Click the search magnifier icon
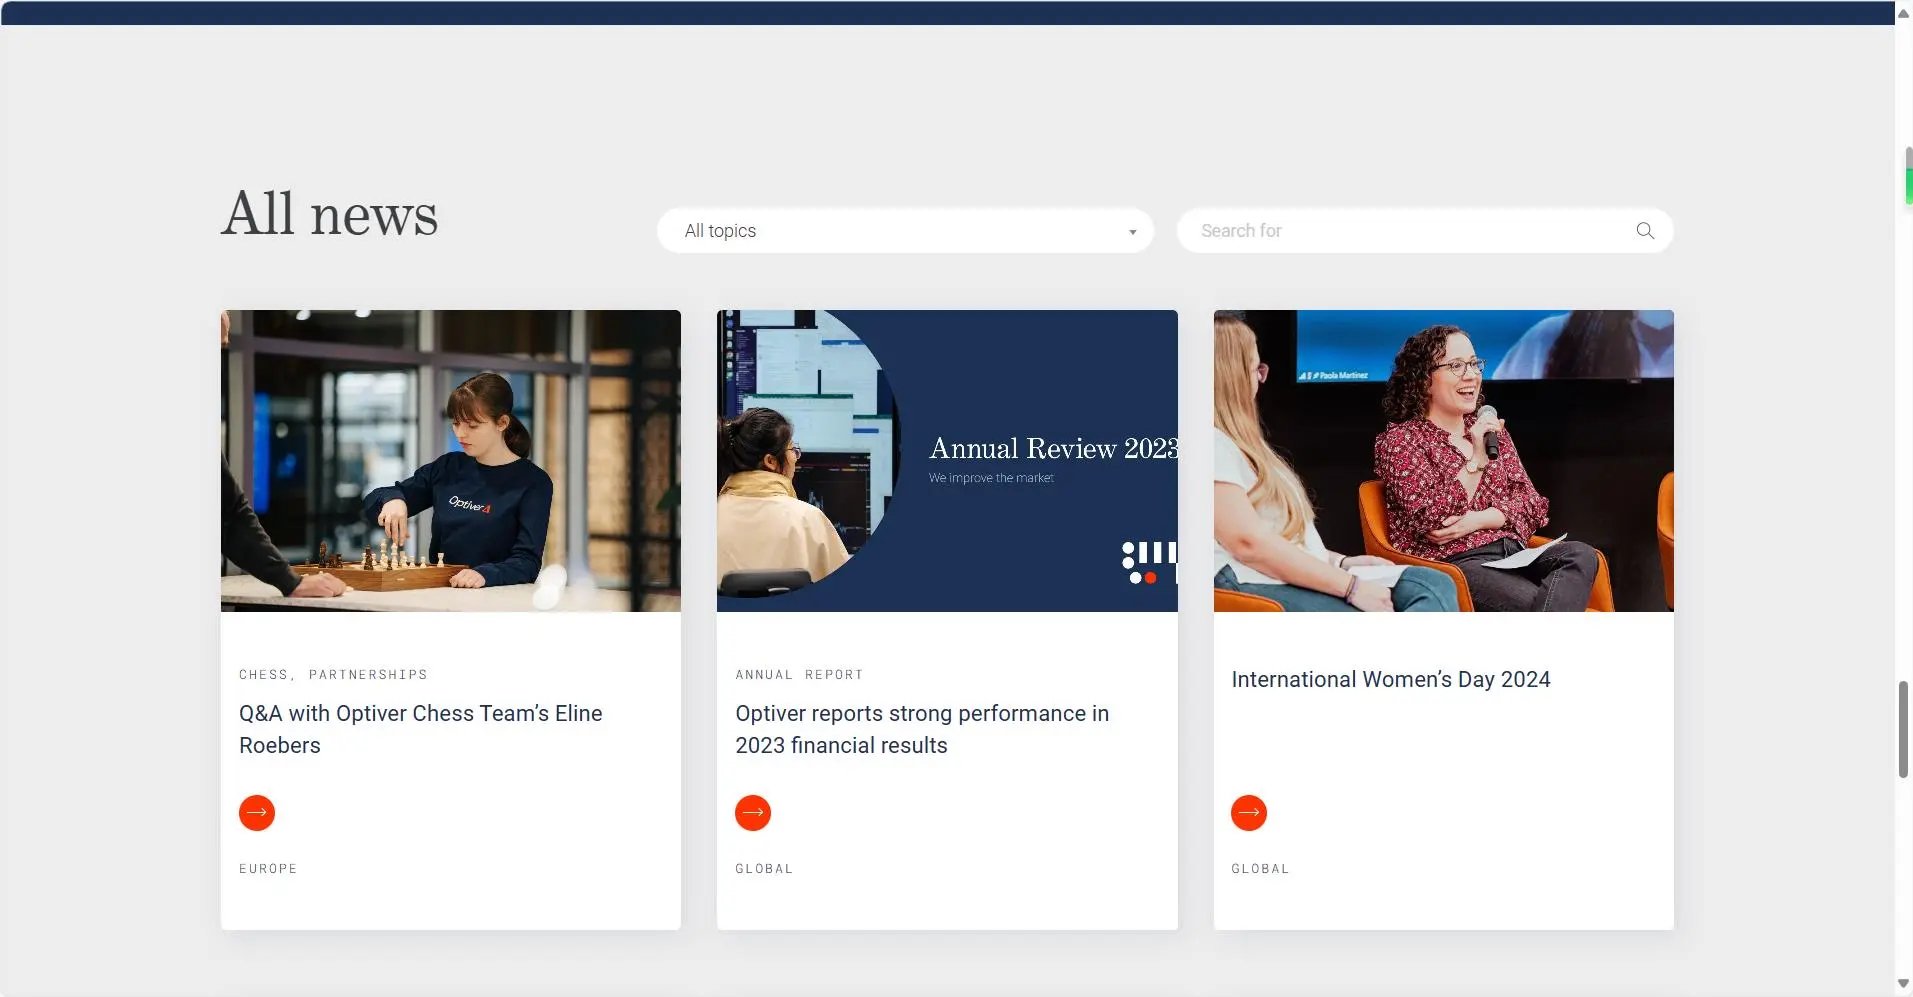1913x997 pixels. coord(1645,231)
